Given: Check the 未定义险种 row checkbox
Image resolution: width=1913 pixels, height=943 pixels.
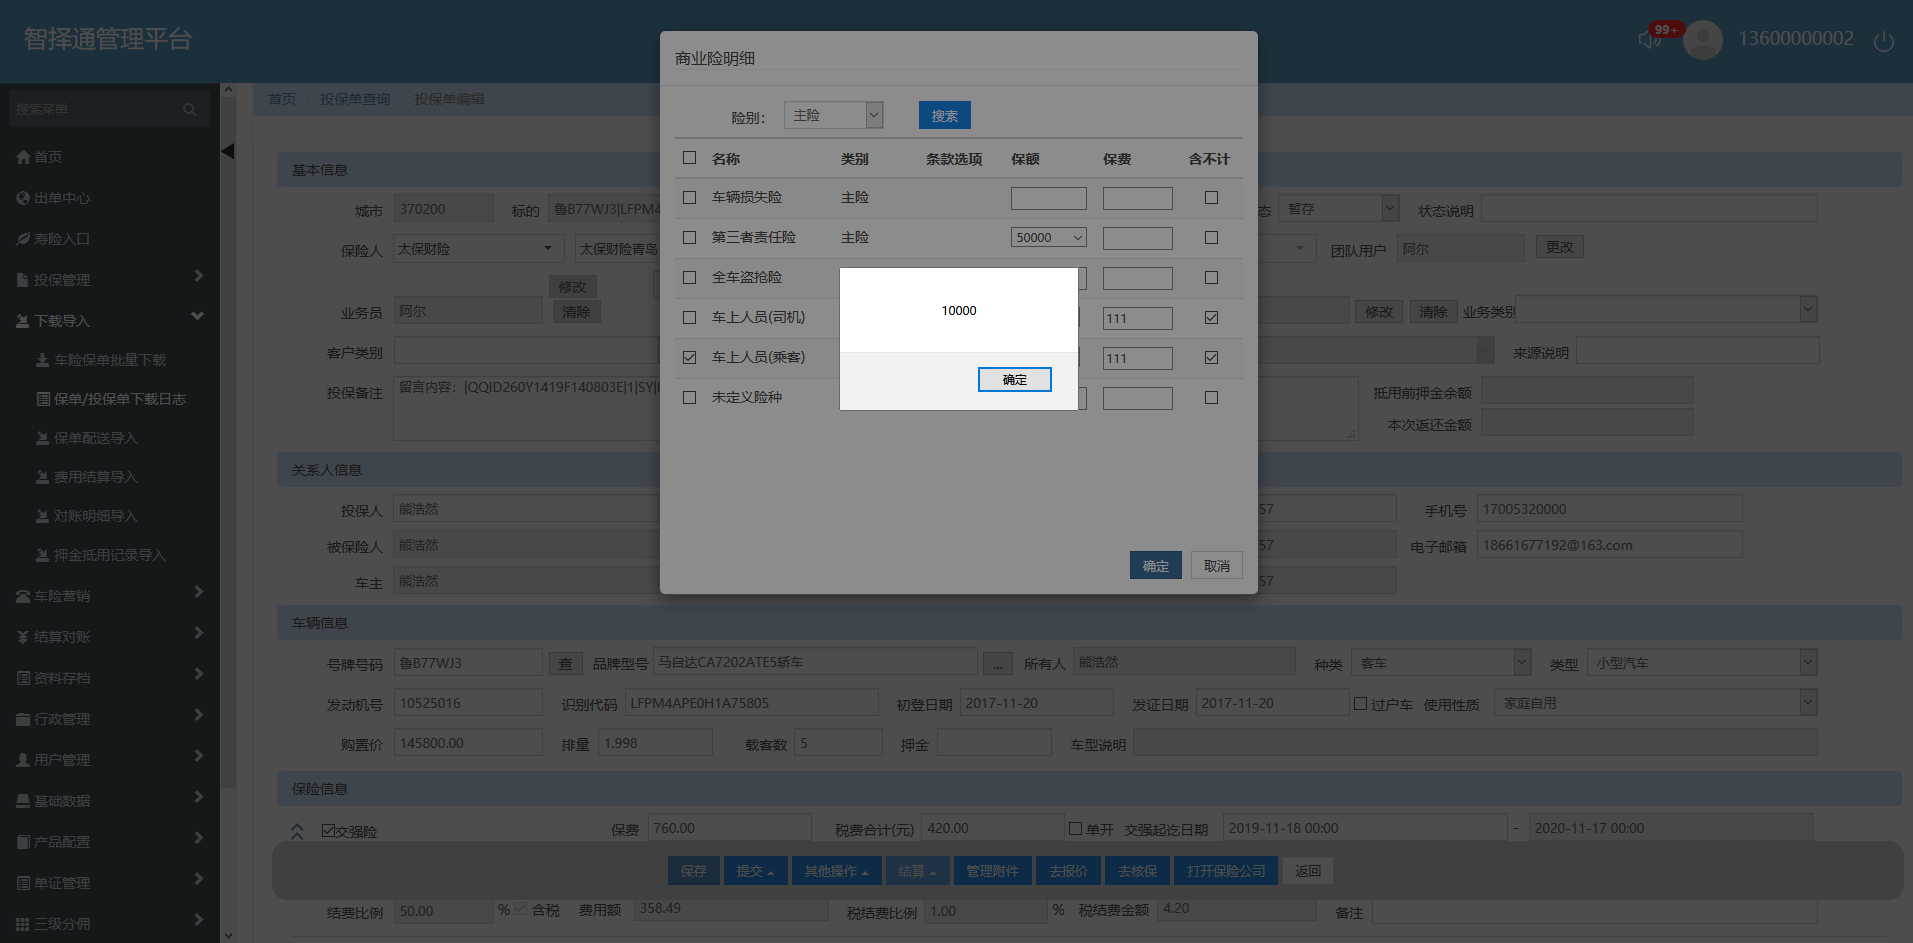Looking at the screenshot, I should (x=689, y=398).
